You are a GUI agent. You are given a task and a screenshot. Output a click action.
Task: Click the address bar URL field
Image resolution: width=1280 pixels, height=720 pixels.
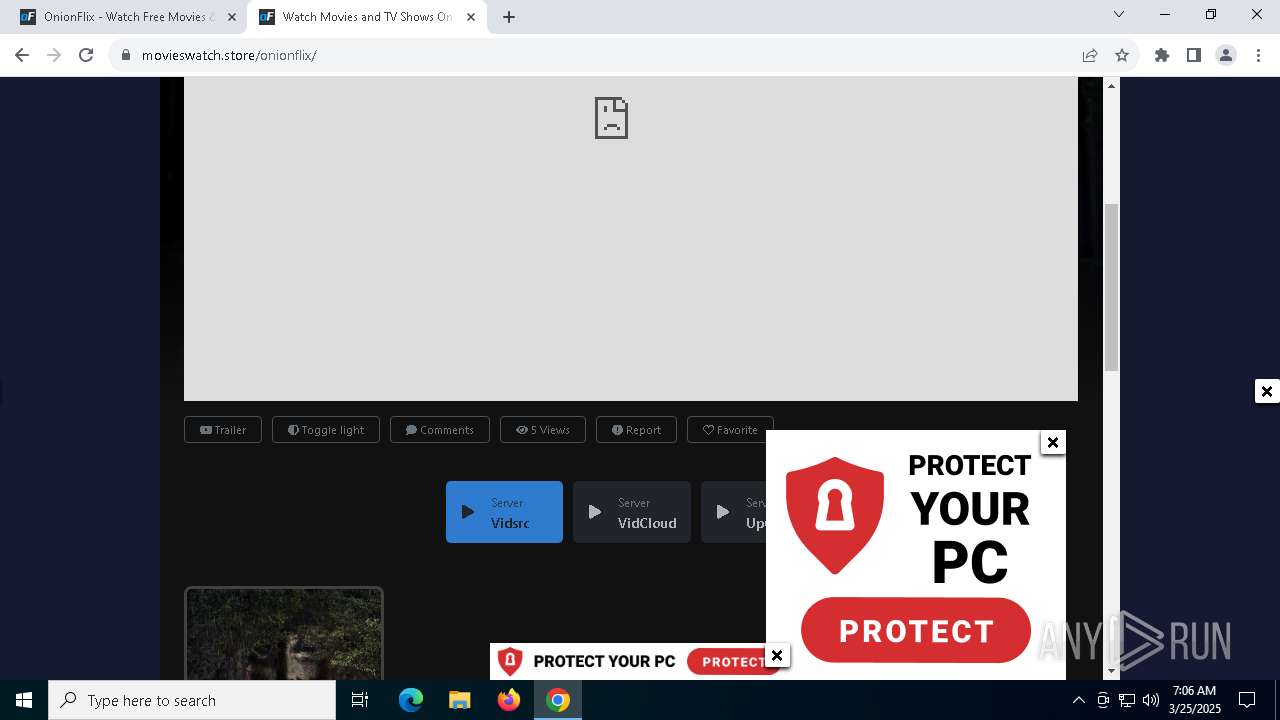600,55
